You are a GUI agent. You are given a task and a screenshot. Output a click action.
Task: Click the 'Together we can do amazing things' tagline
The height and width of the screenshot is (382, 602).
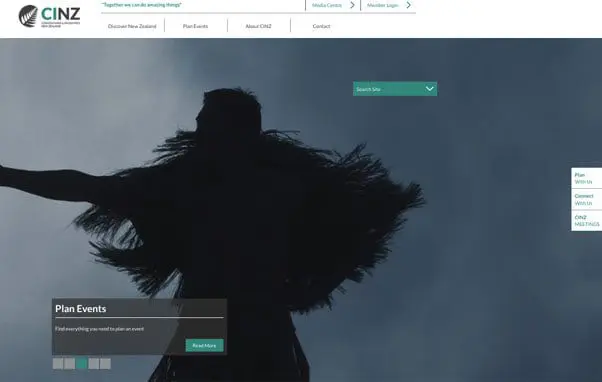(142, 5)
